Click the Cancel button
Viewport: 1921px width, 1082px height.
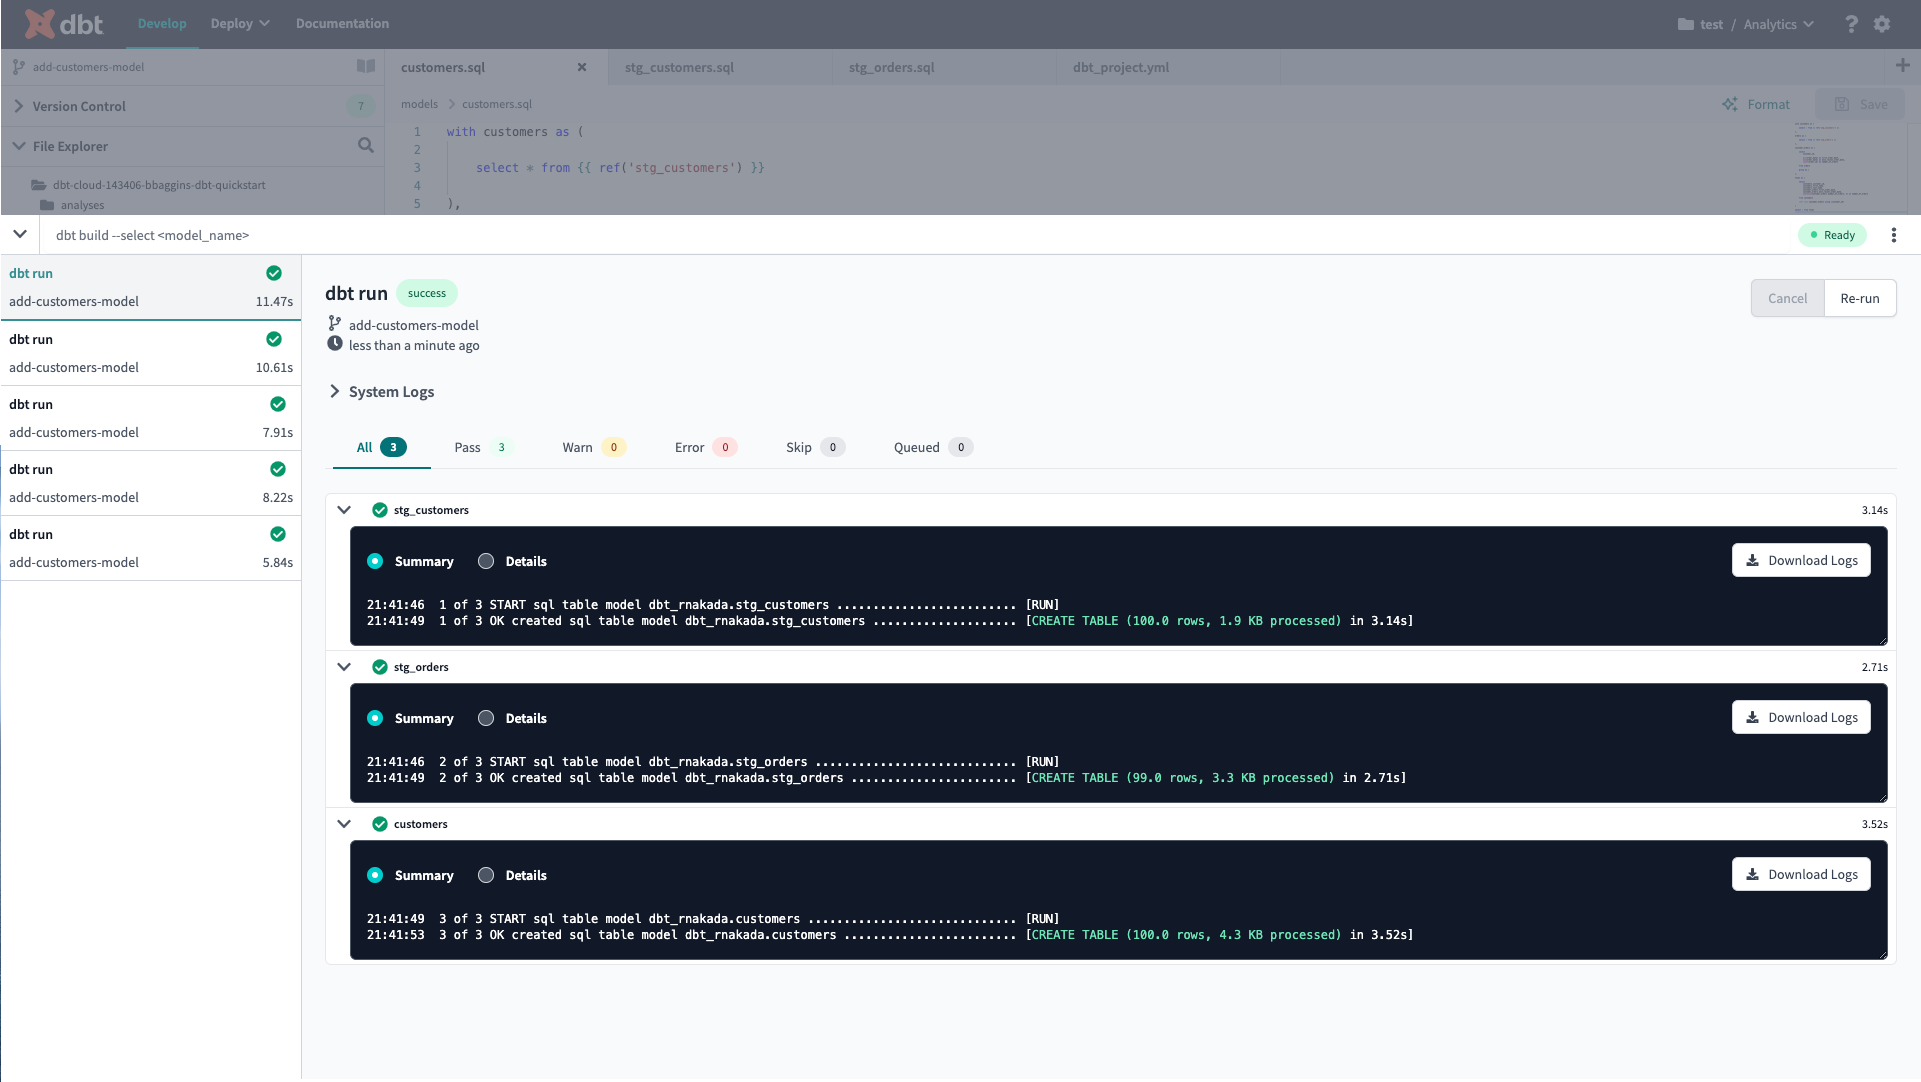click(1787, 298)
